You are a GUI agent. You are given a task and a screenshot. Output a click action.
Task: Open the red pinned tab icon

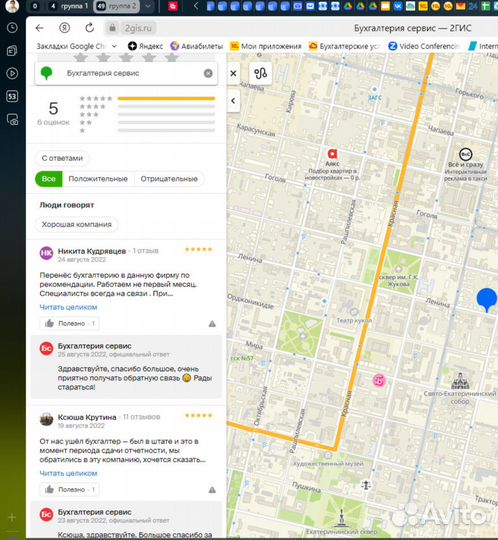click(173, 6)
